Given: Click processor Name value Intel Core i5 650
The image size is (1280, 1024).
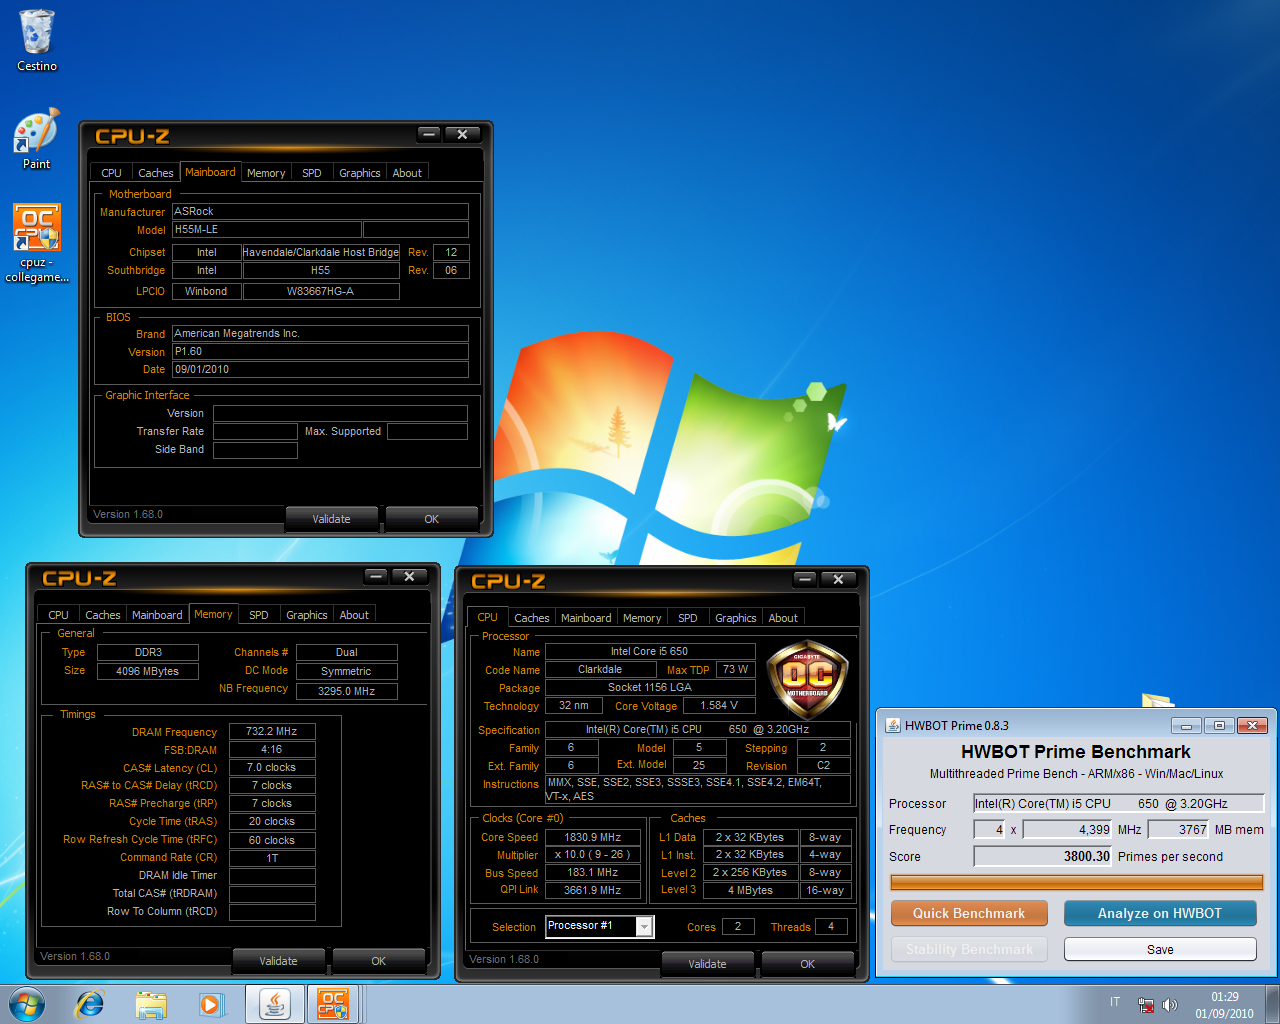Looking at the screenshot, I should point(650,651).
